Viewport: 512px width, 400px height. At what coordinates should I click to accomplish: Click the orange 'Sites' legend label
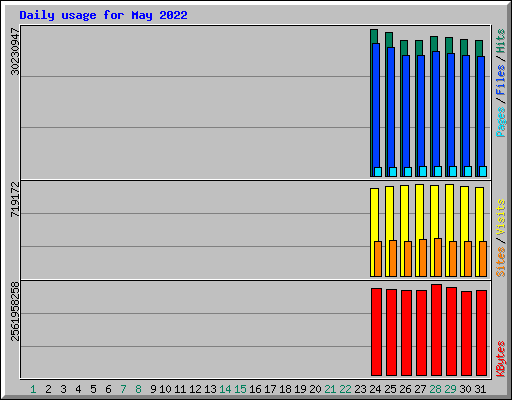(x=500, y=262)
